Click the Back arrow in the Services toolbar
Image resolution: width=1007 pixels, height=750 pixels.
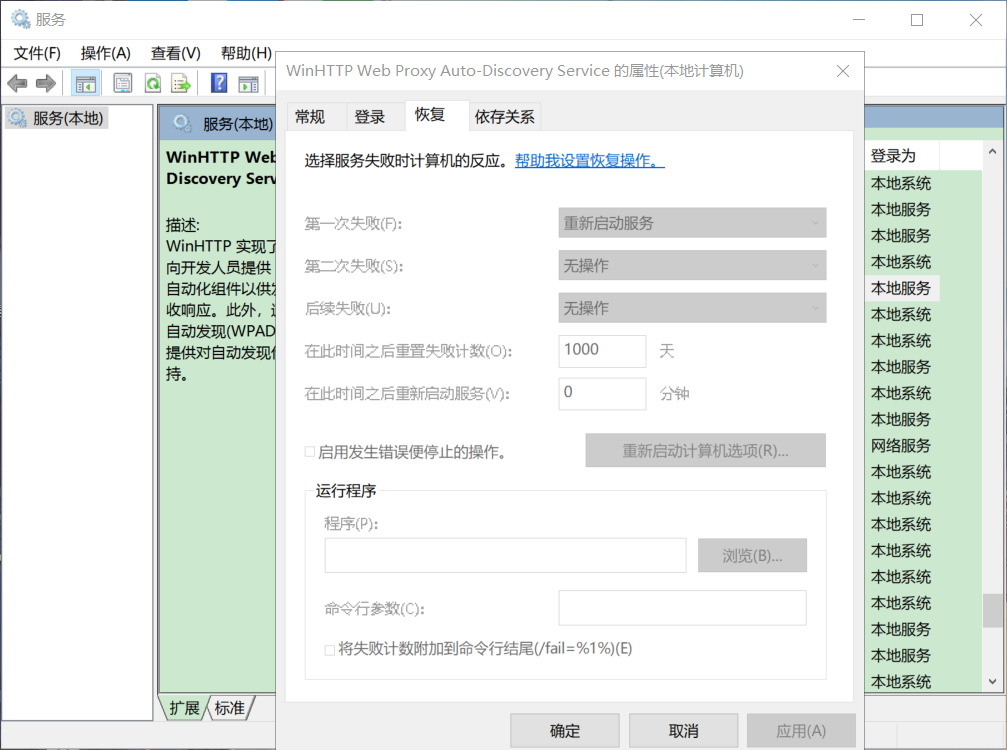(17, 83)
